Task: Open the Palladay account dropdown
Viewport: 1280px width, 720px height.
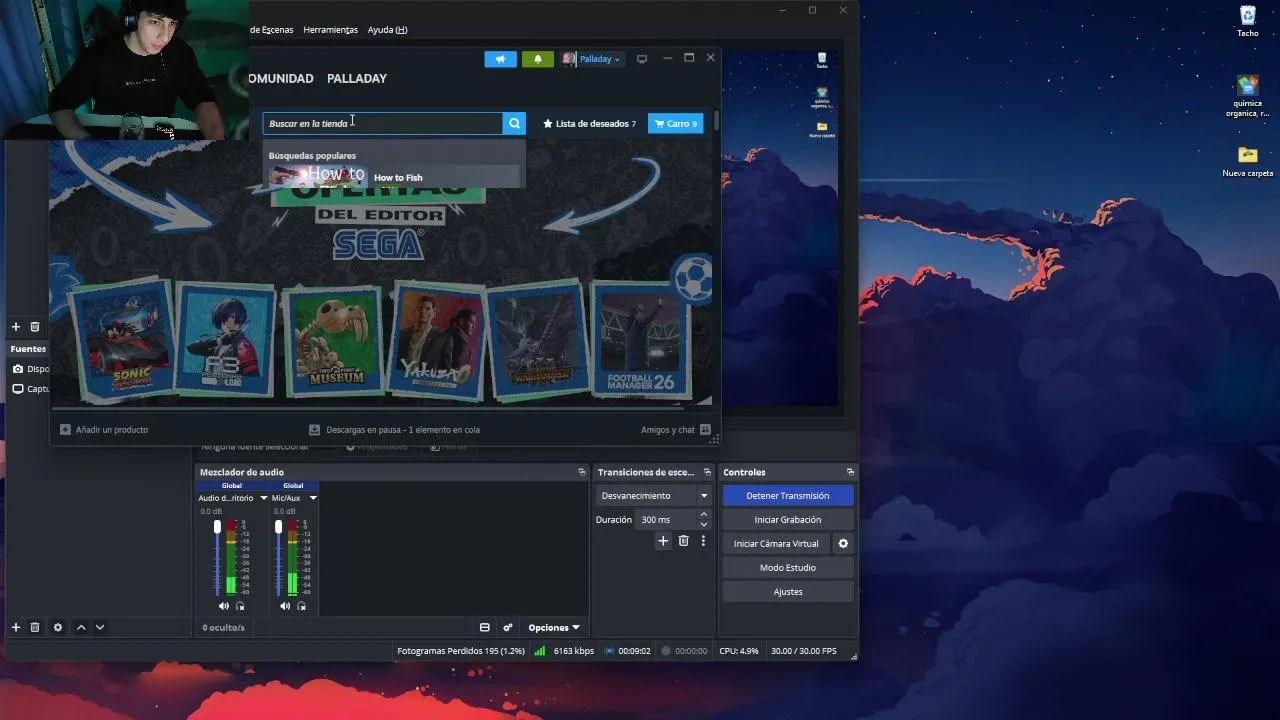Action: pos(592,59)
